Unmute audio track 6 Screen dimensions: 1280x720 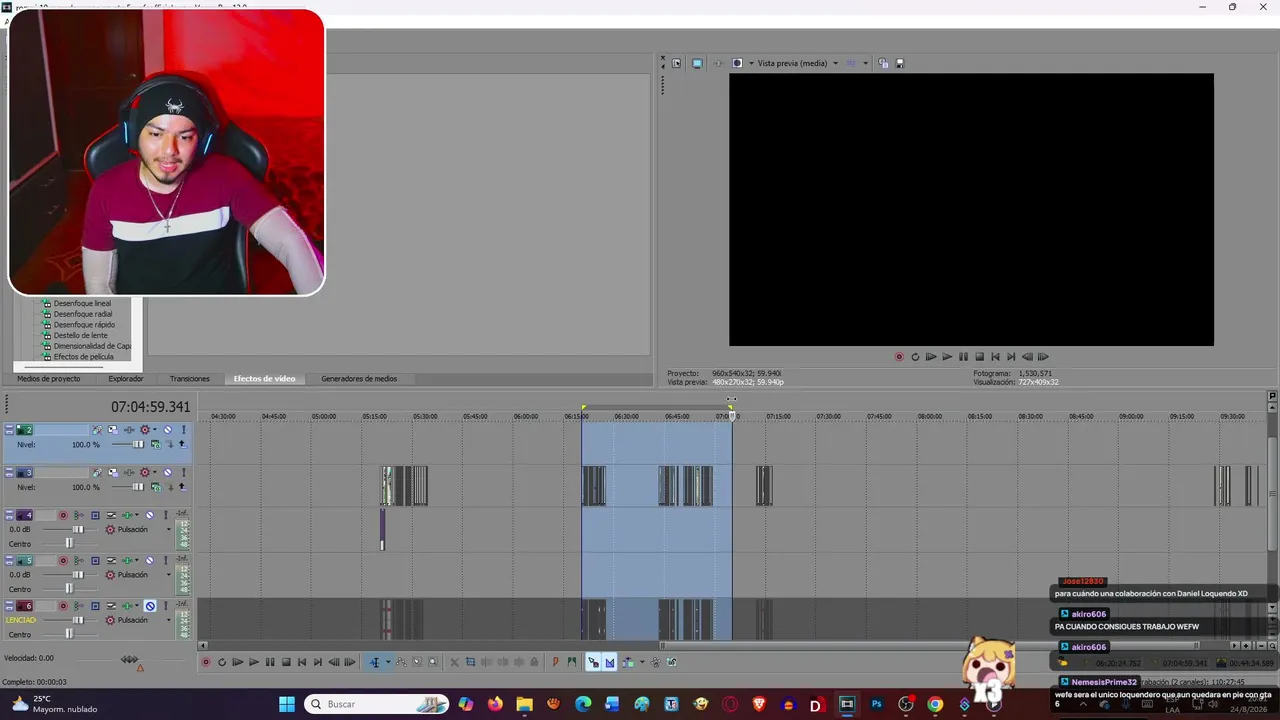(x=150, y=606)
